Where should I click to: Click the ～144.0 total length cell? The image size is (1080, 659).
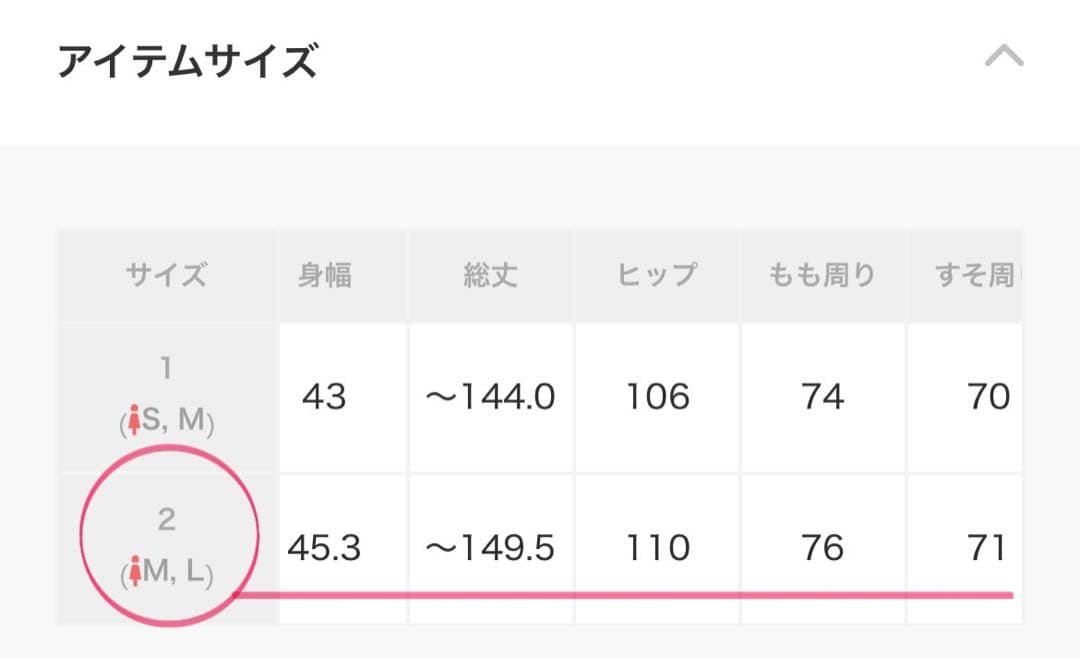coord(490,397)
